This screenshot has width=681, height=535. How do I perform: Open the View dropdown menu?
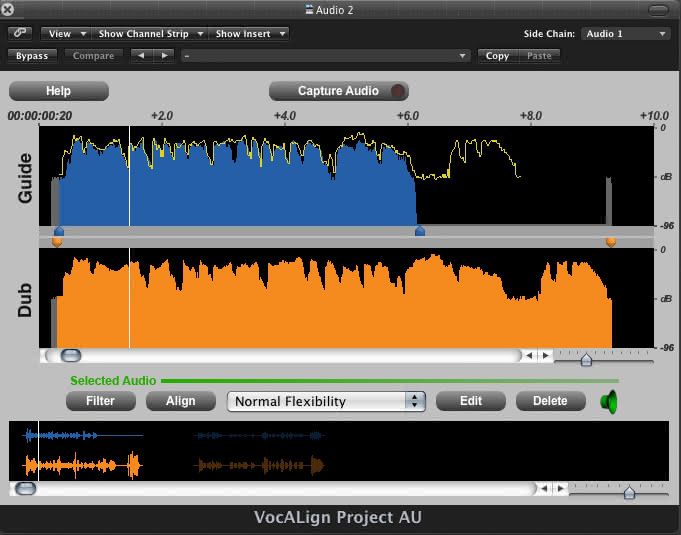pyautogui.click(x=66, y=33)
